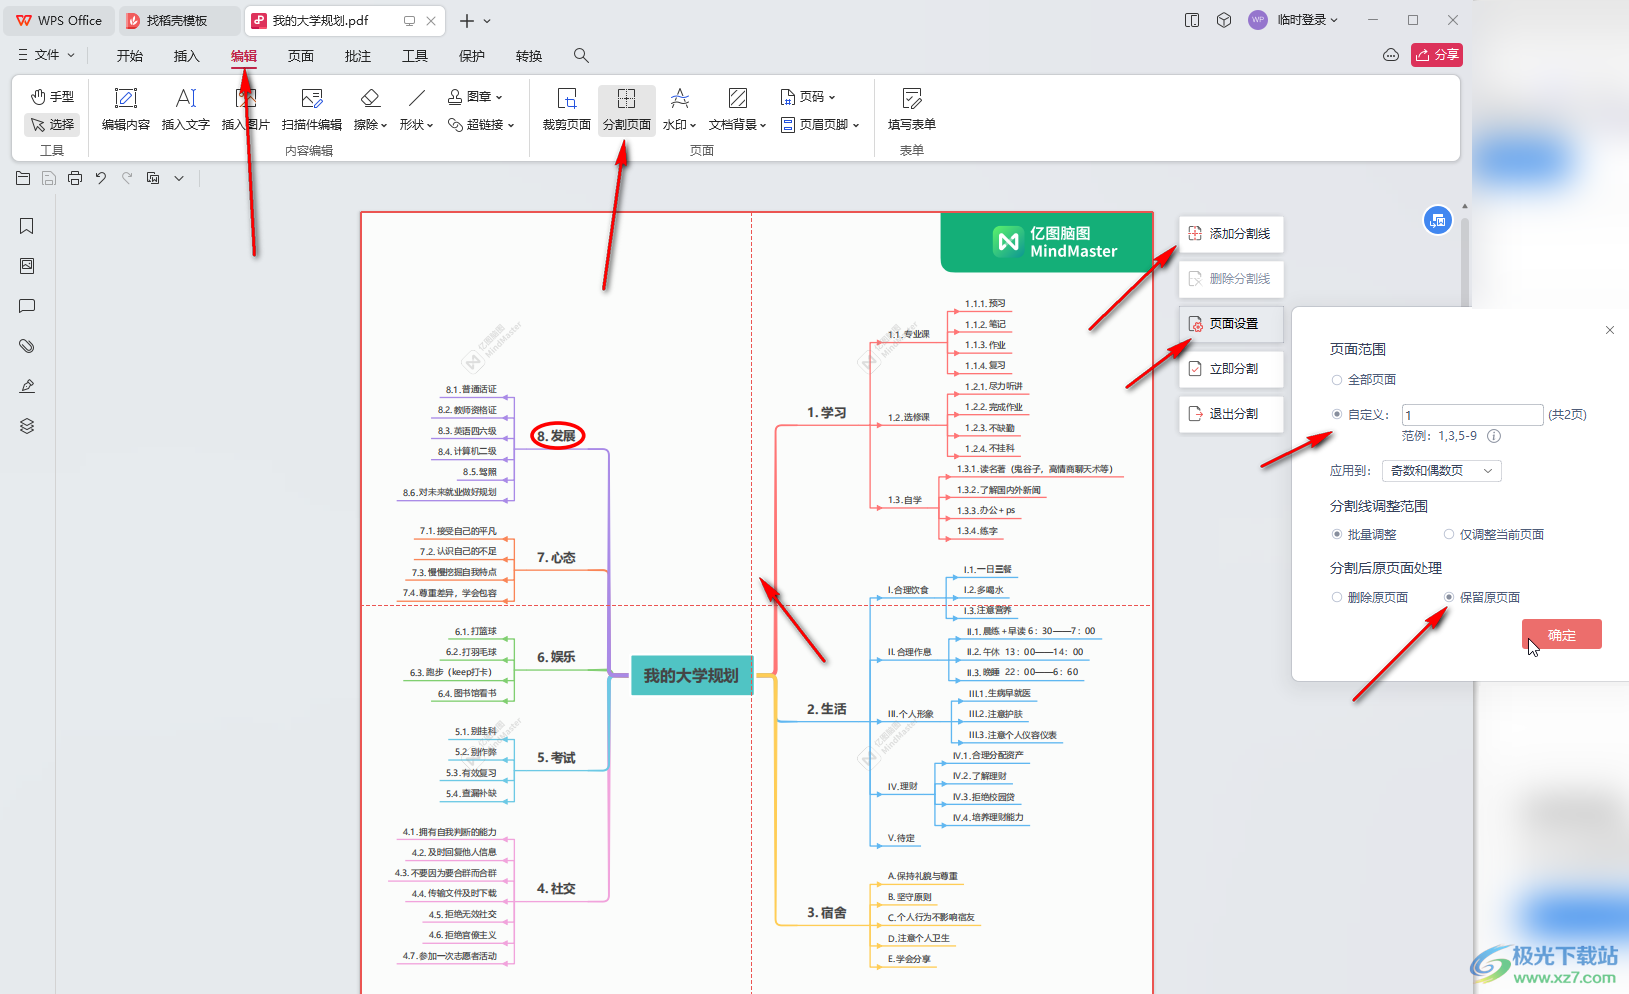The image size is (1629, 994).
Task: Expand Apply To (奇数和偶数页) dropdown
Action: [1441, 471]
